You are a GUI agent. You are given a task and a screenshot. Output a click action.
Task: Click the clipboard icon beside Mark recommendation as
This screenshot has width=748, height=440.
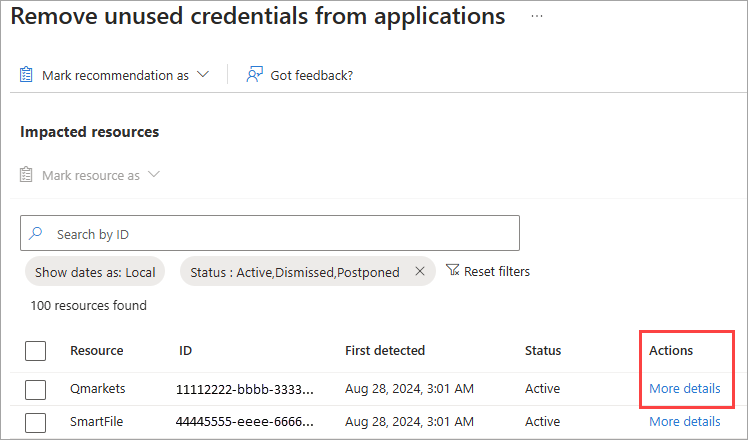tap(27, 75)
